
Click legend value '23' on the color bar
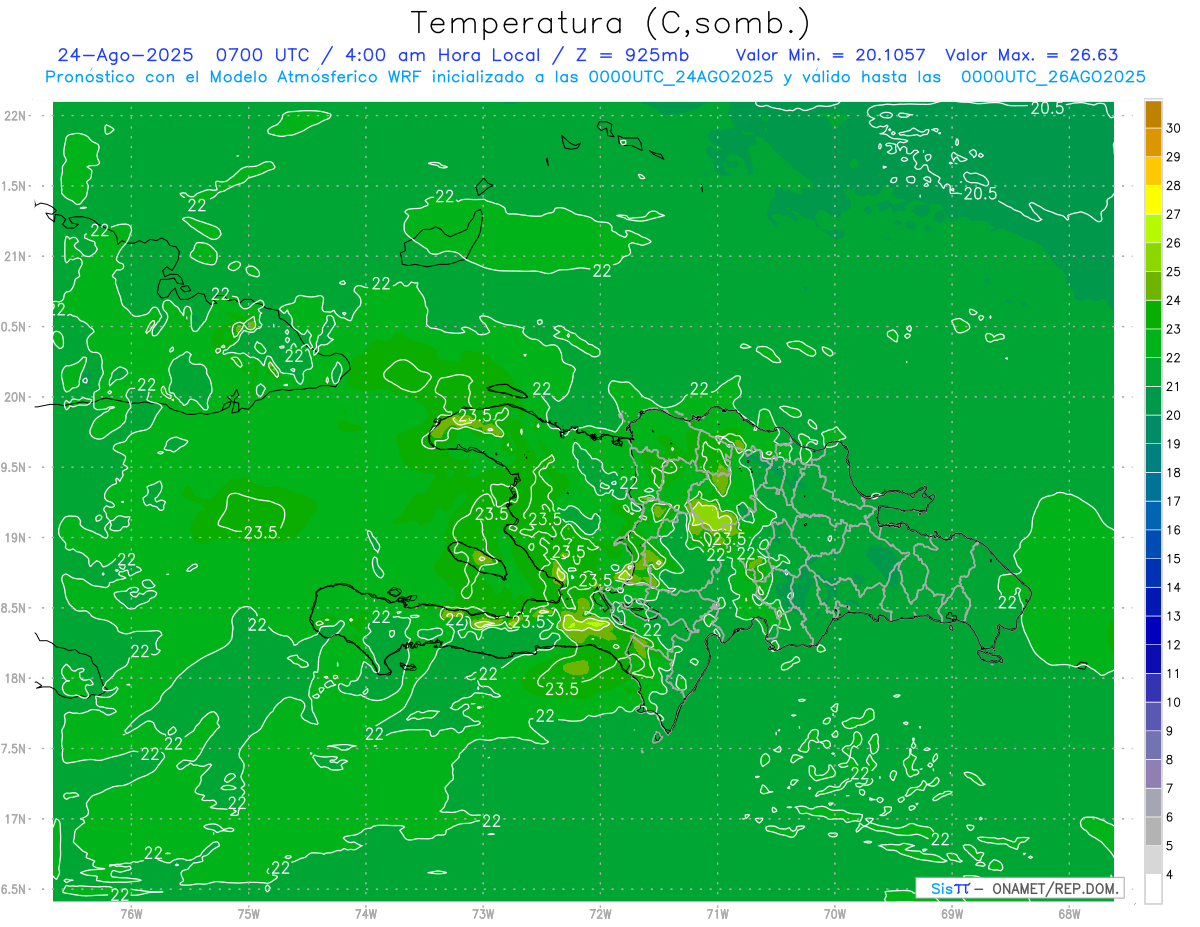[x=1174, y=329]
